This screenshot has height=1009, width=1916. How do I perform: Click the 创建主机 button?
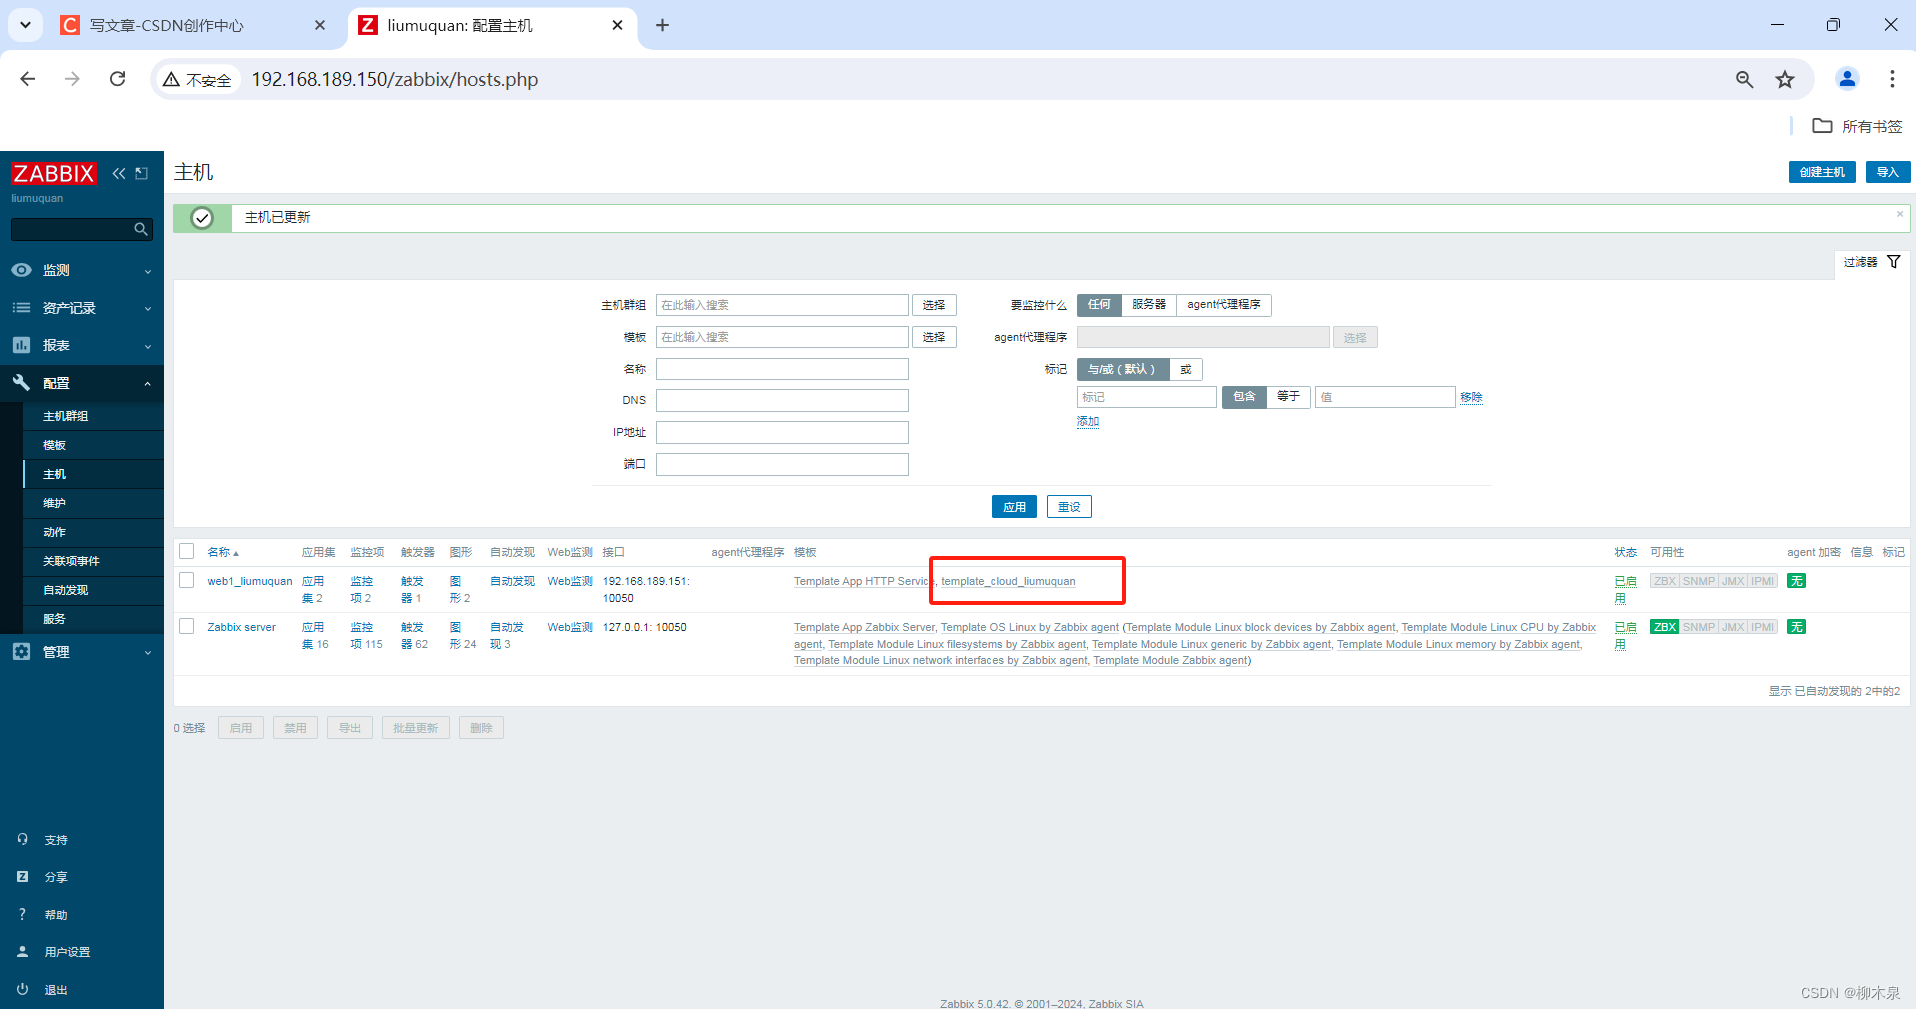pos(1822,172)
